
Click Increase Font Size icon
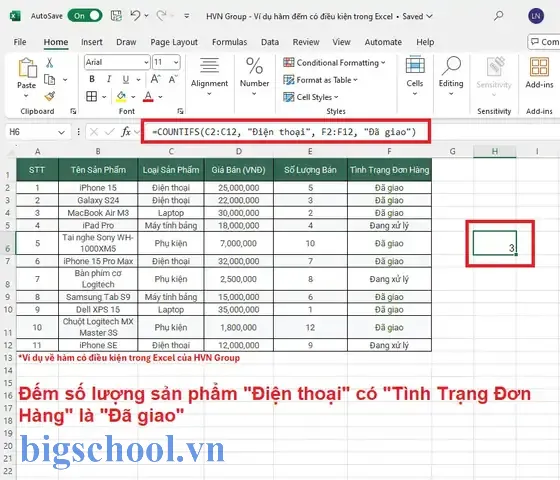[155, 79]
